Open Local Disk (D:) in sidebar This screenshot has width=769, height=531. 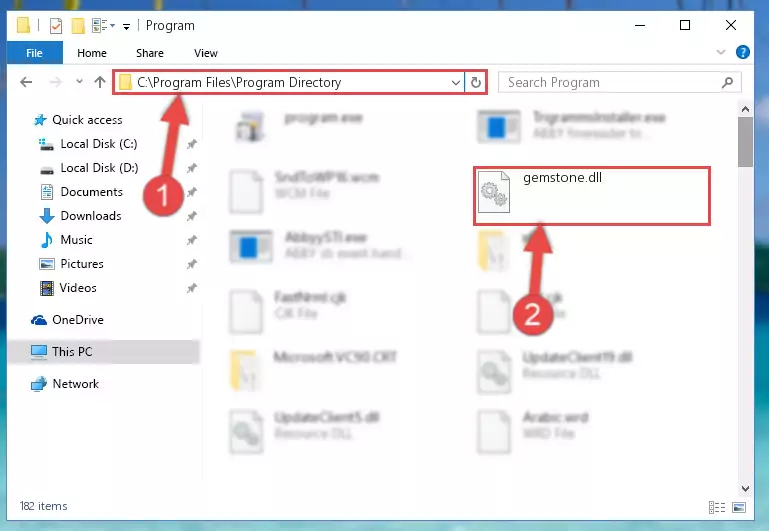(x=99, y=168)
